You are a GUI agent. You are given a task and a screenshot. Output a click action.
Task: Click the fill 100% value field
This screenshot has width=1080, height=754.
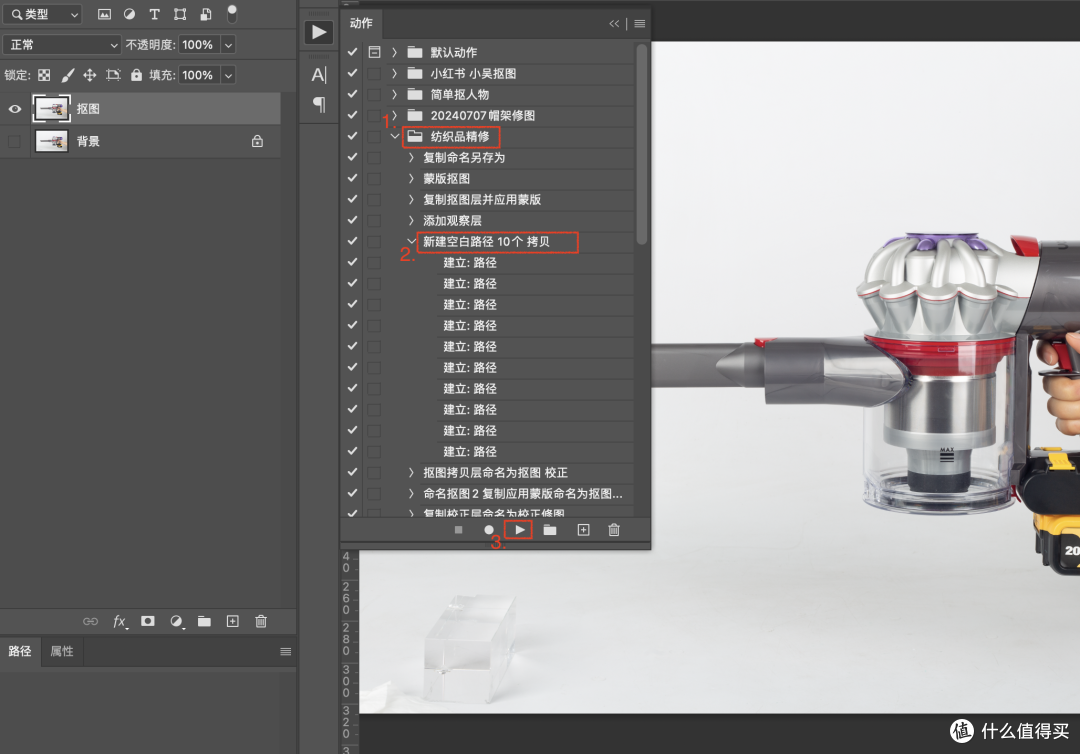coord(198,75)
